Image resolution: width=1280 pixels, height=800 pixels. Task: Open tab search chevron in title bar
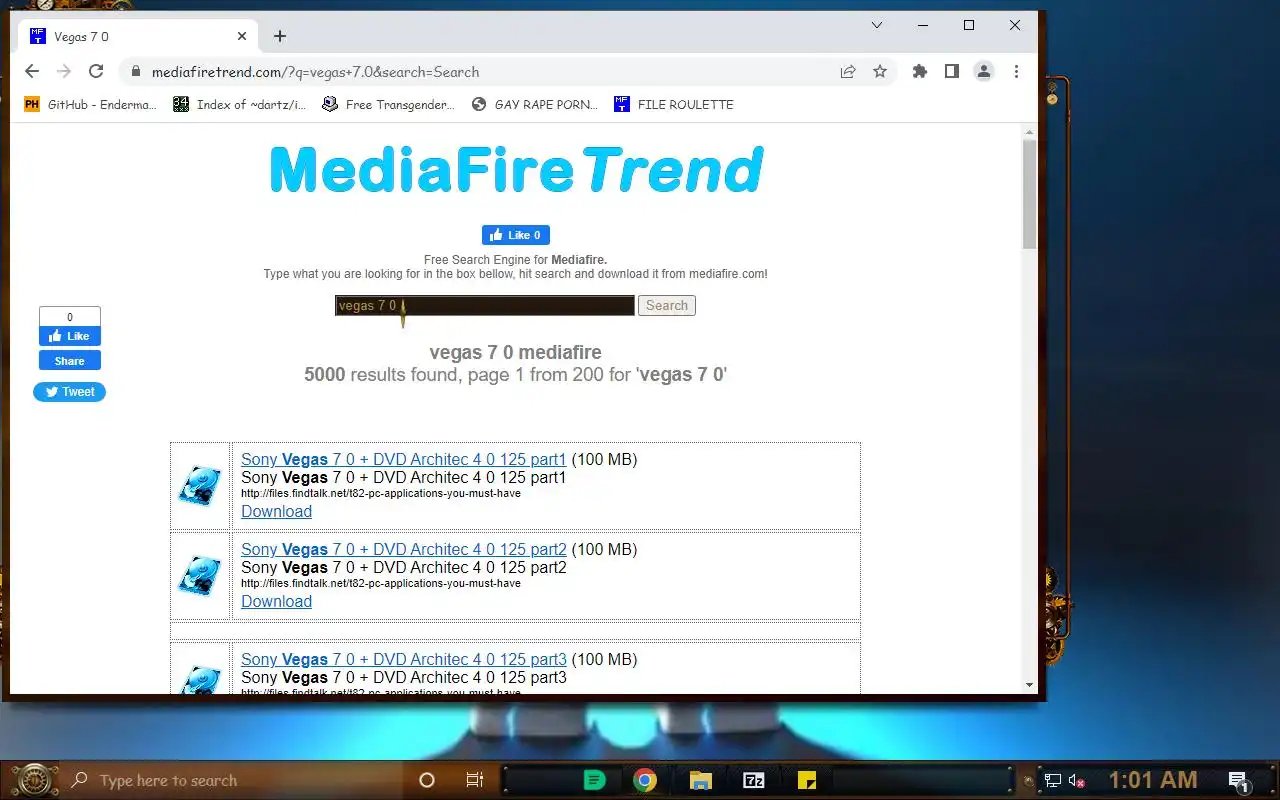[877, 25]
